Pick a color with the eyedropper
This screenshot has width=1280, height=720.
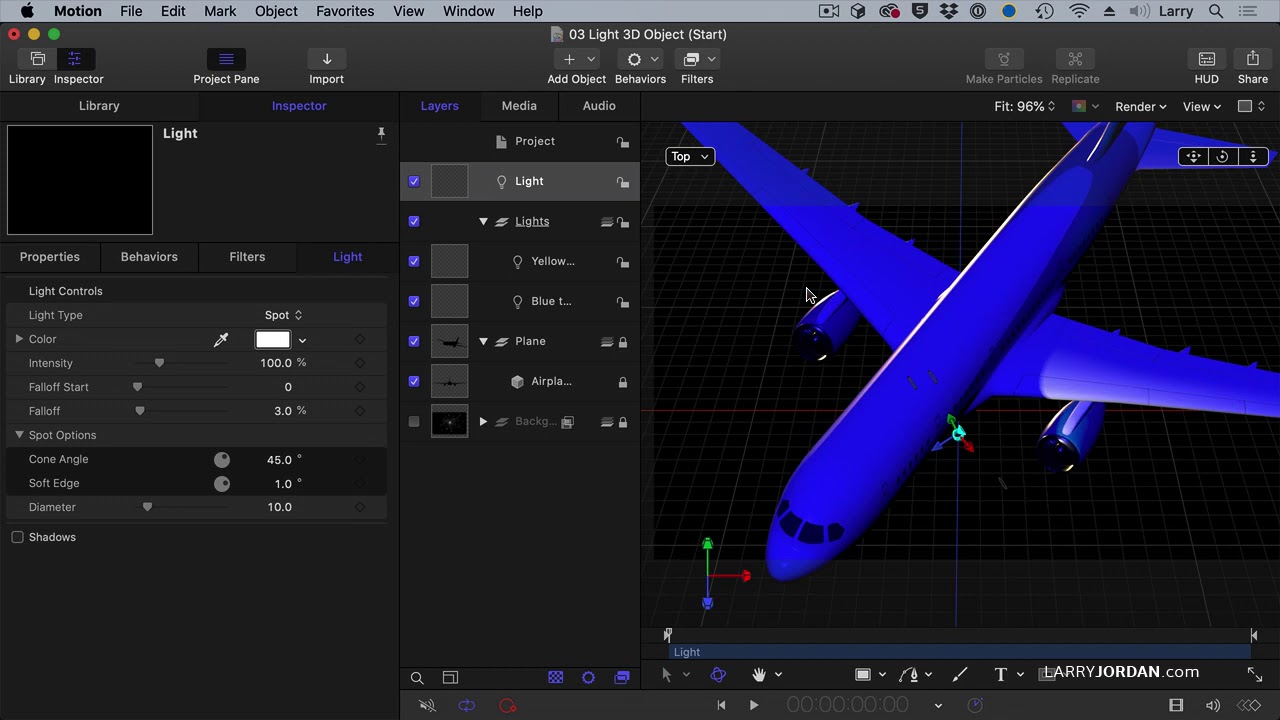click(221, 340)
